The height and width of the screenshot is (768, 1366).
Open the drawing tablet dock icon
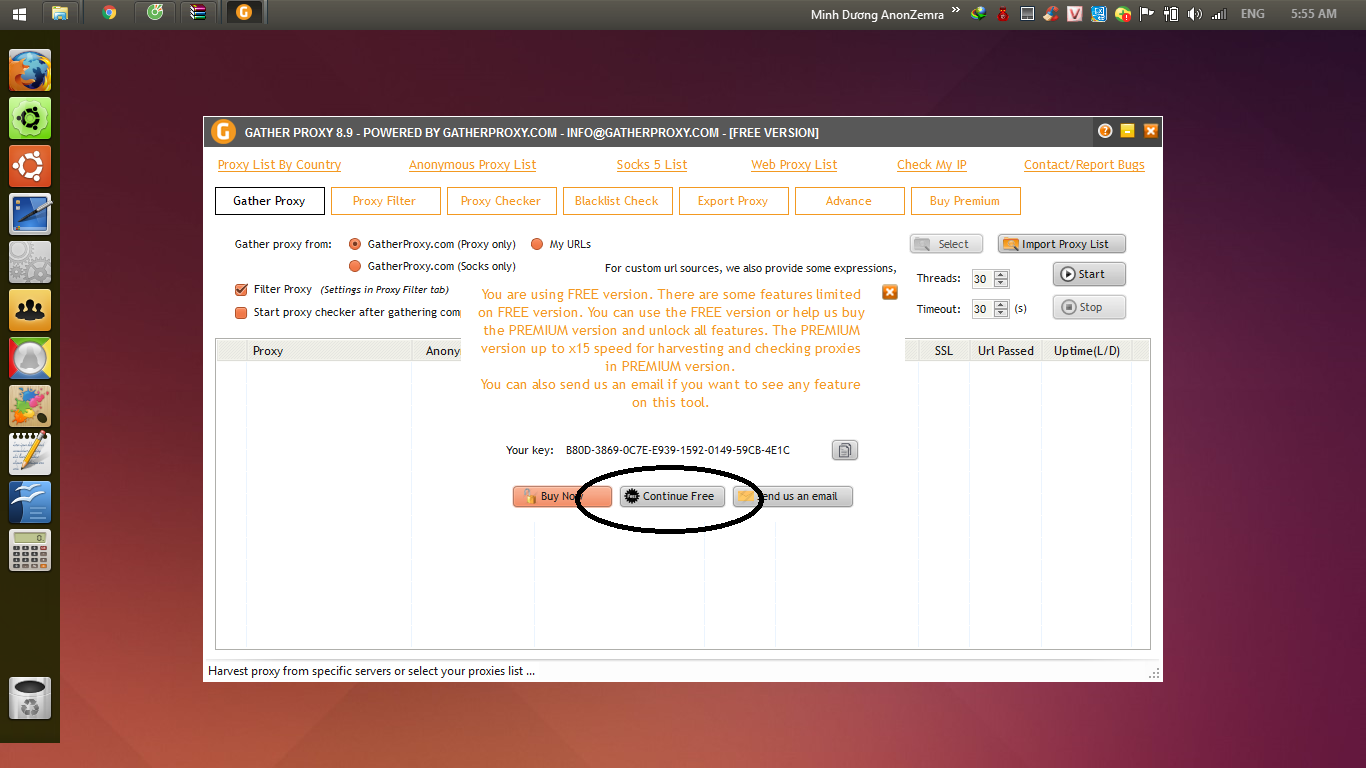pos(30,214)
